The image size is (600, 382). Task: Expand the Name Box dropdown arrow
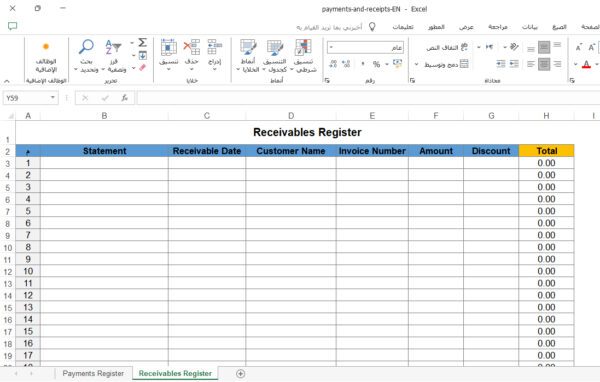click(x=52, y=98)
